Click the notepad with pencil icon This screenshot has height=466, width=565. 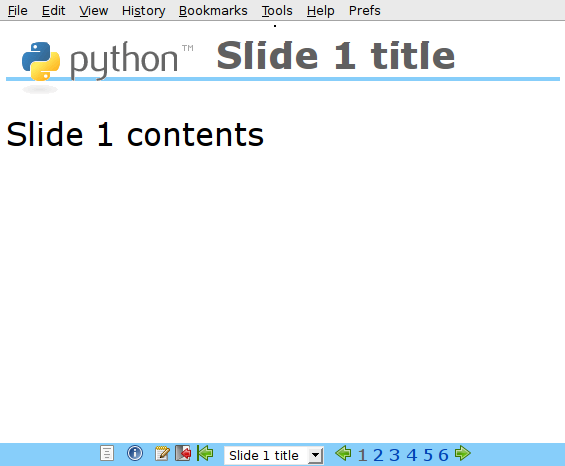(162, 453)
